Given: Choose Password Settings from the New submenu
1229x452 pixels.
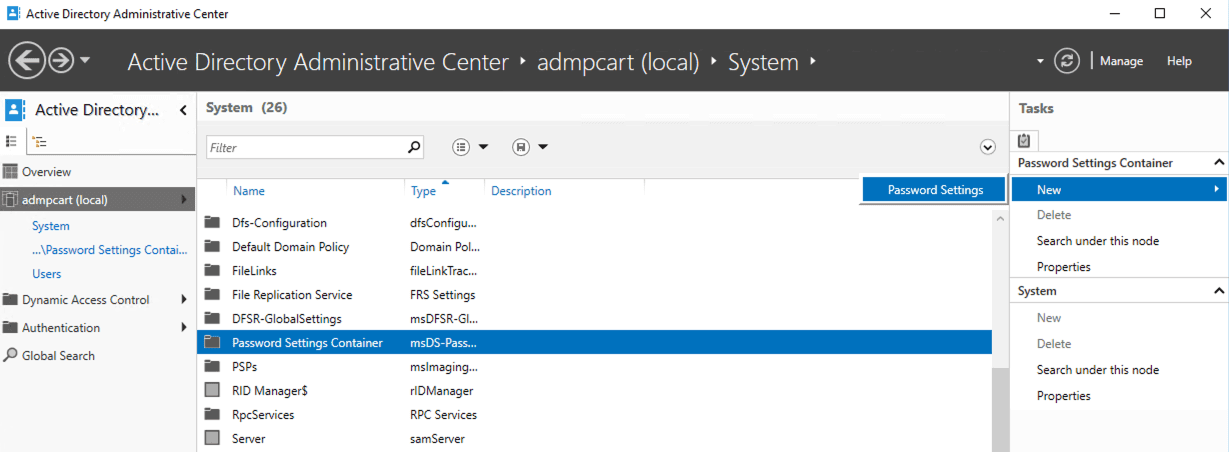Looking at the screenshot, I should (x=933, y=190).
